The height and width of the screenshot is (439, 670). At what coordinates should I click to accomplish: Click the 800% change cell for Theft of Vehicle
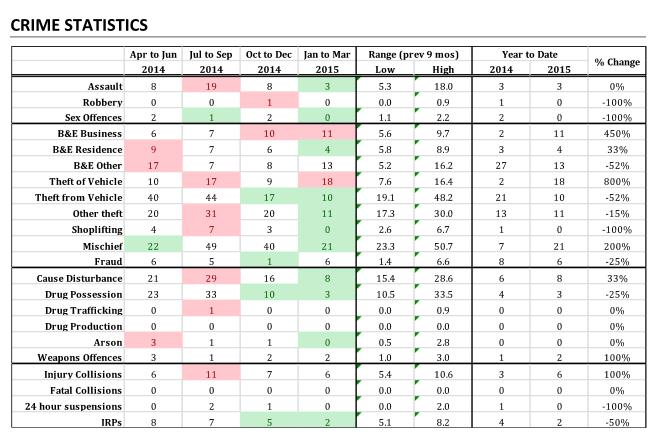pyautogui.click(x=617, y=180)
